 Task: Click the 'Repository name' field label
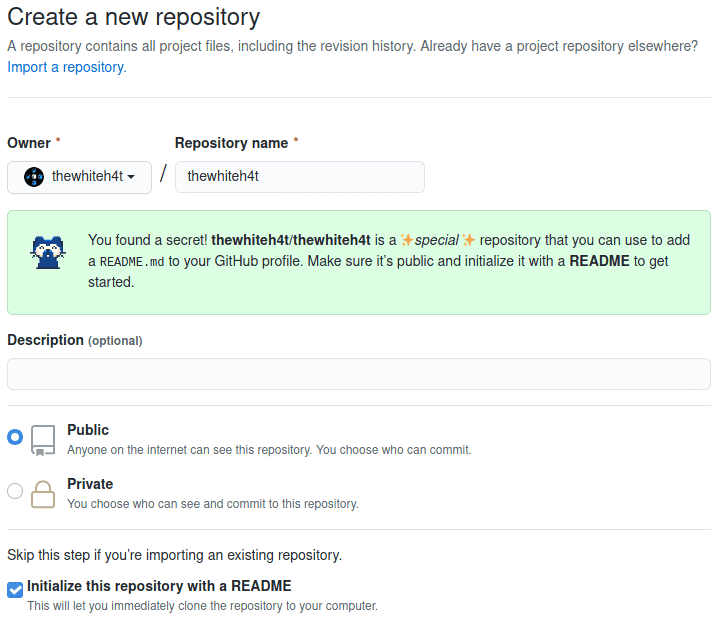(x=231, y=143)
